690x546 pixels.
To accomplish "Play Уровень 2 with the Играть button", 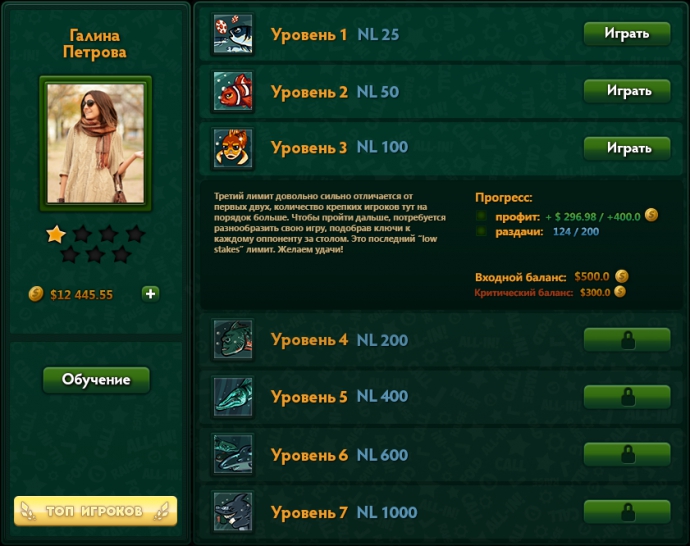I will tap(627, 91).
